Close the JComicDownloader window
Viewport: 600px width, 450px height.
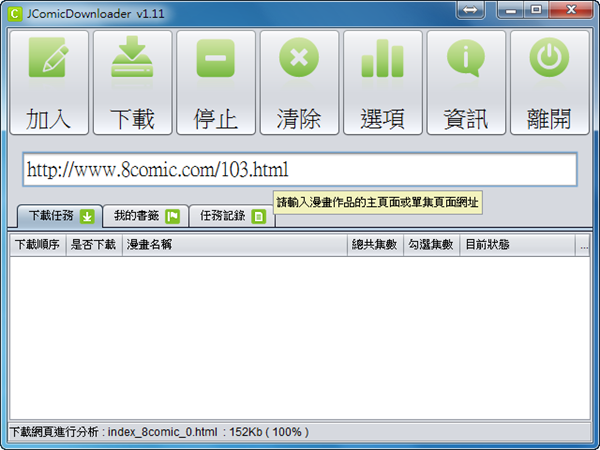coord(571,10)
